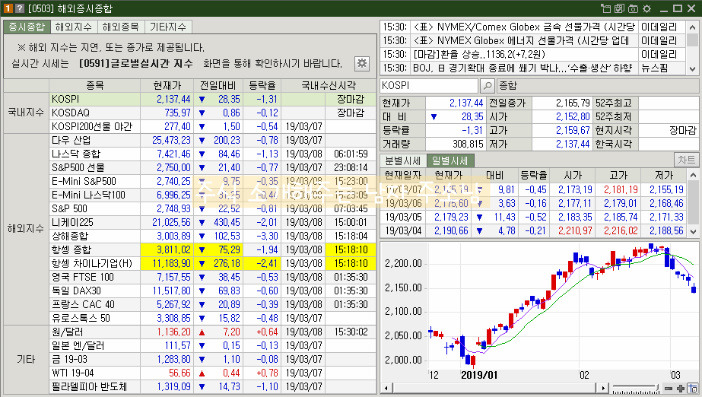Select the 다우 산업 row
The width and height of the screenshot is (702, 397).
click(x=213, y=141)
